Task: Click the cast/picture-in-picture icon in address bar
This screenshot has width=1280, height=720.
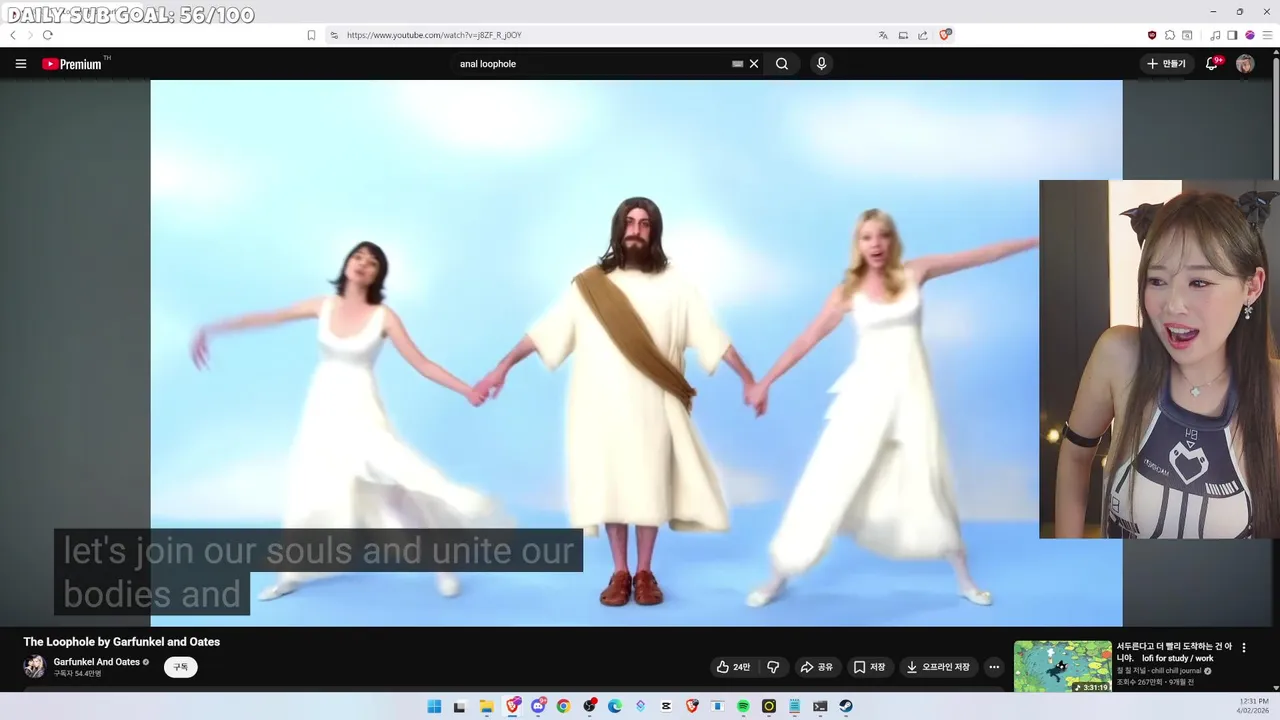Action: [903, 35]
